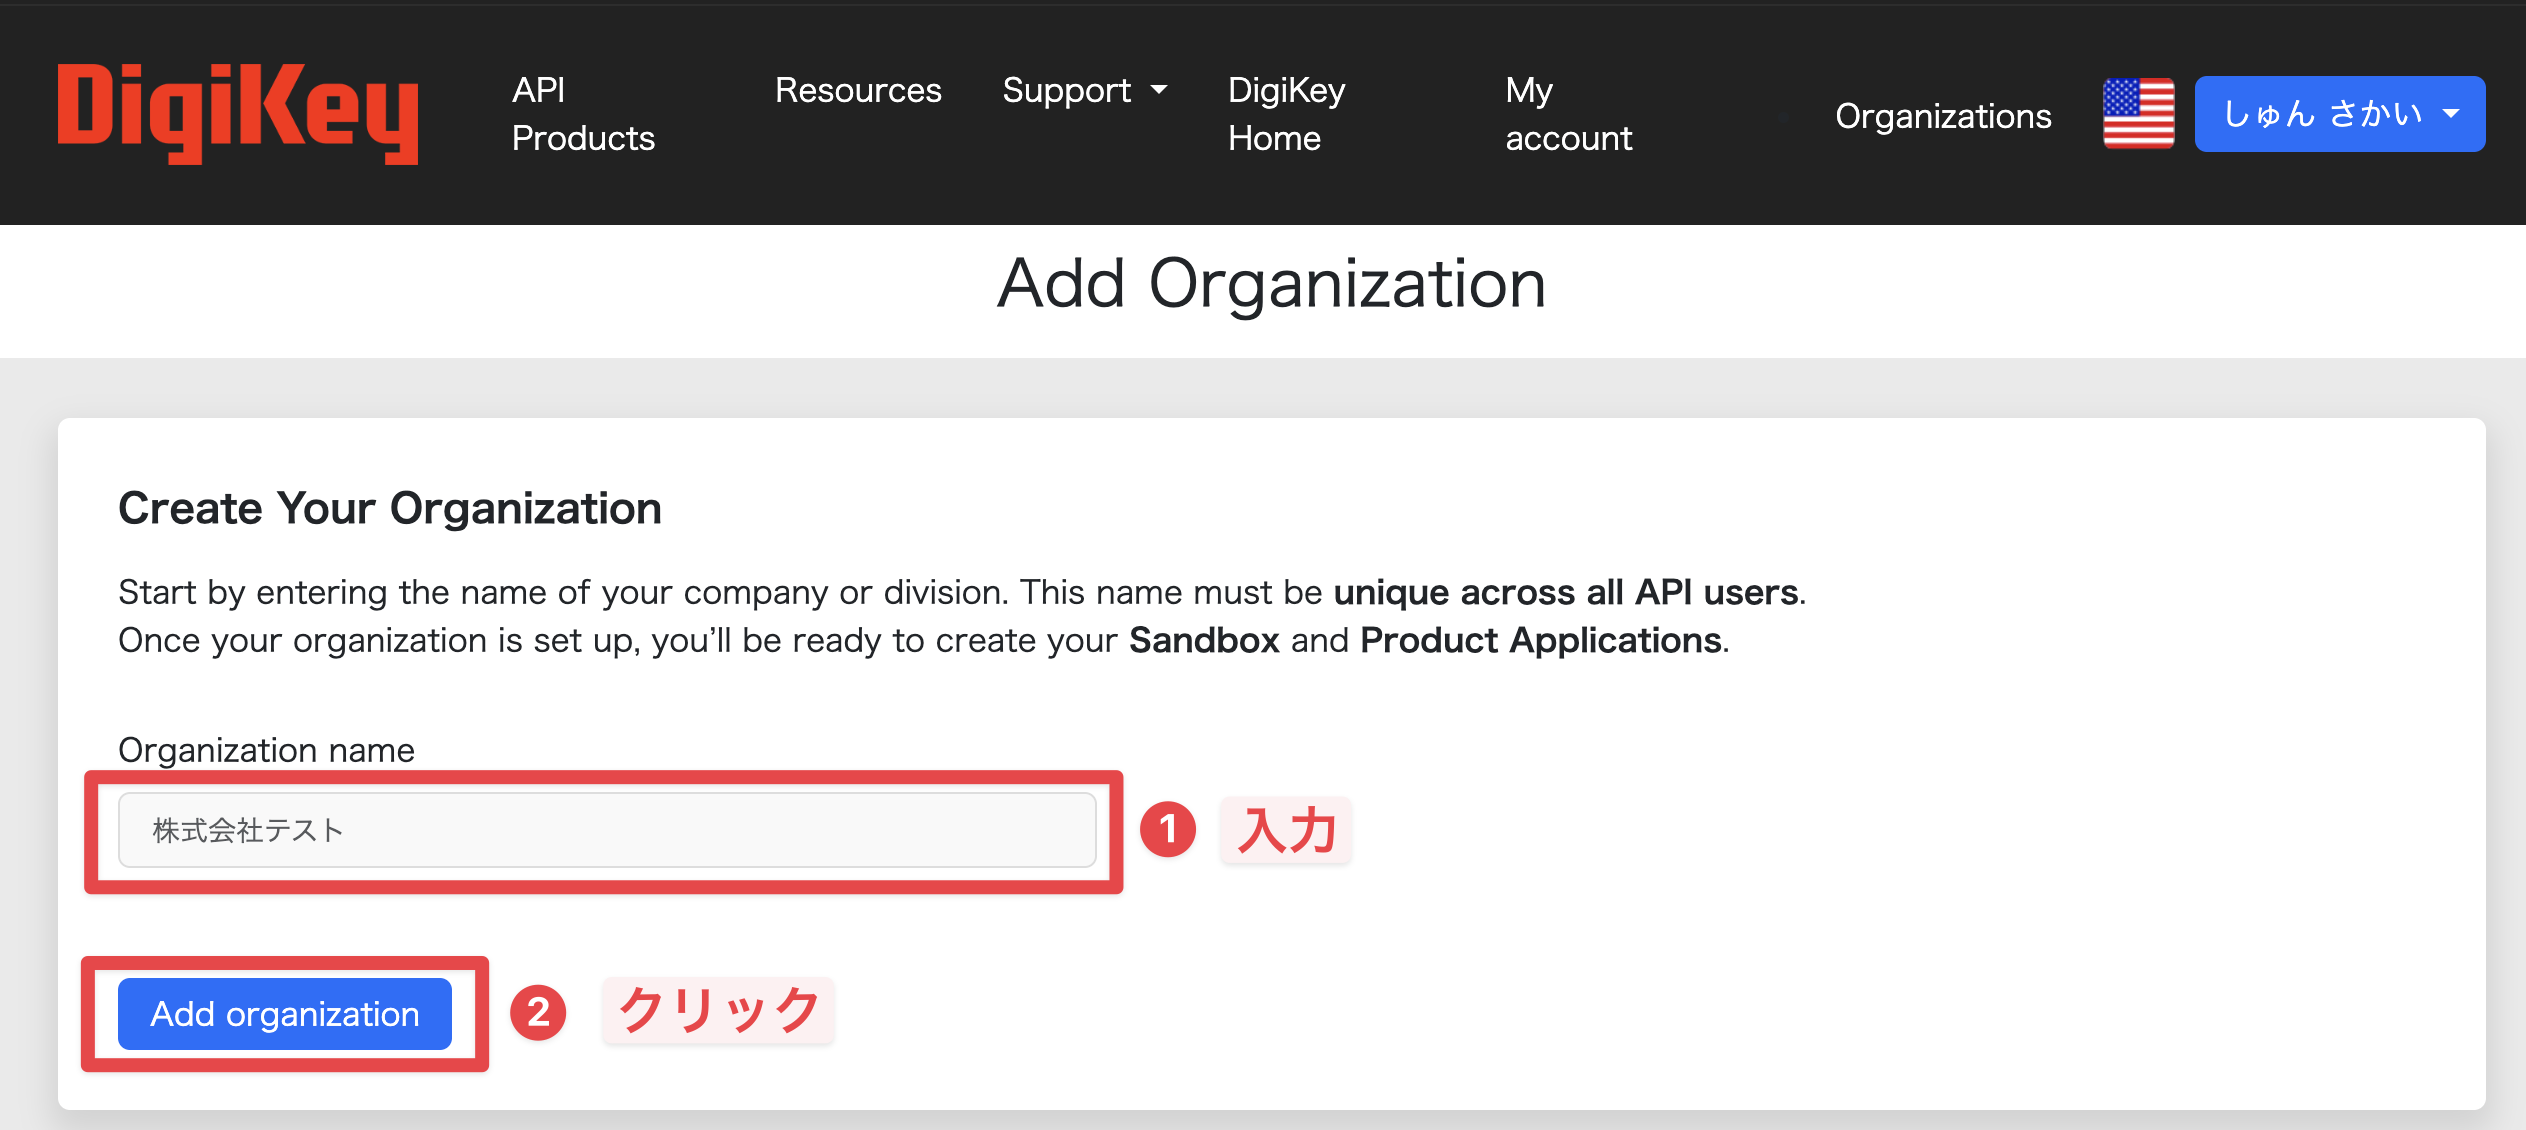2526x1130 pixels.
Task: Go to DigiKey Home link
Action: (x=1286, y=114)
